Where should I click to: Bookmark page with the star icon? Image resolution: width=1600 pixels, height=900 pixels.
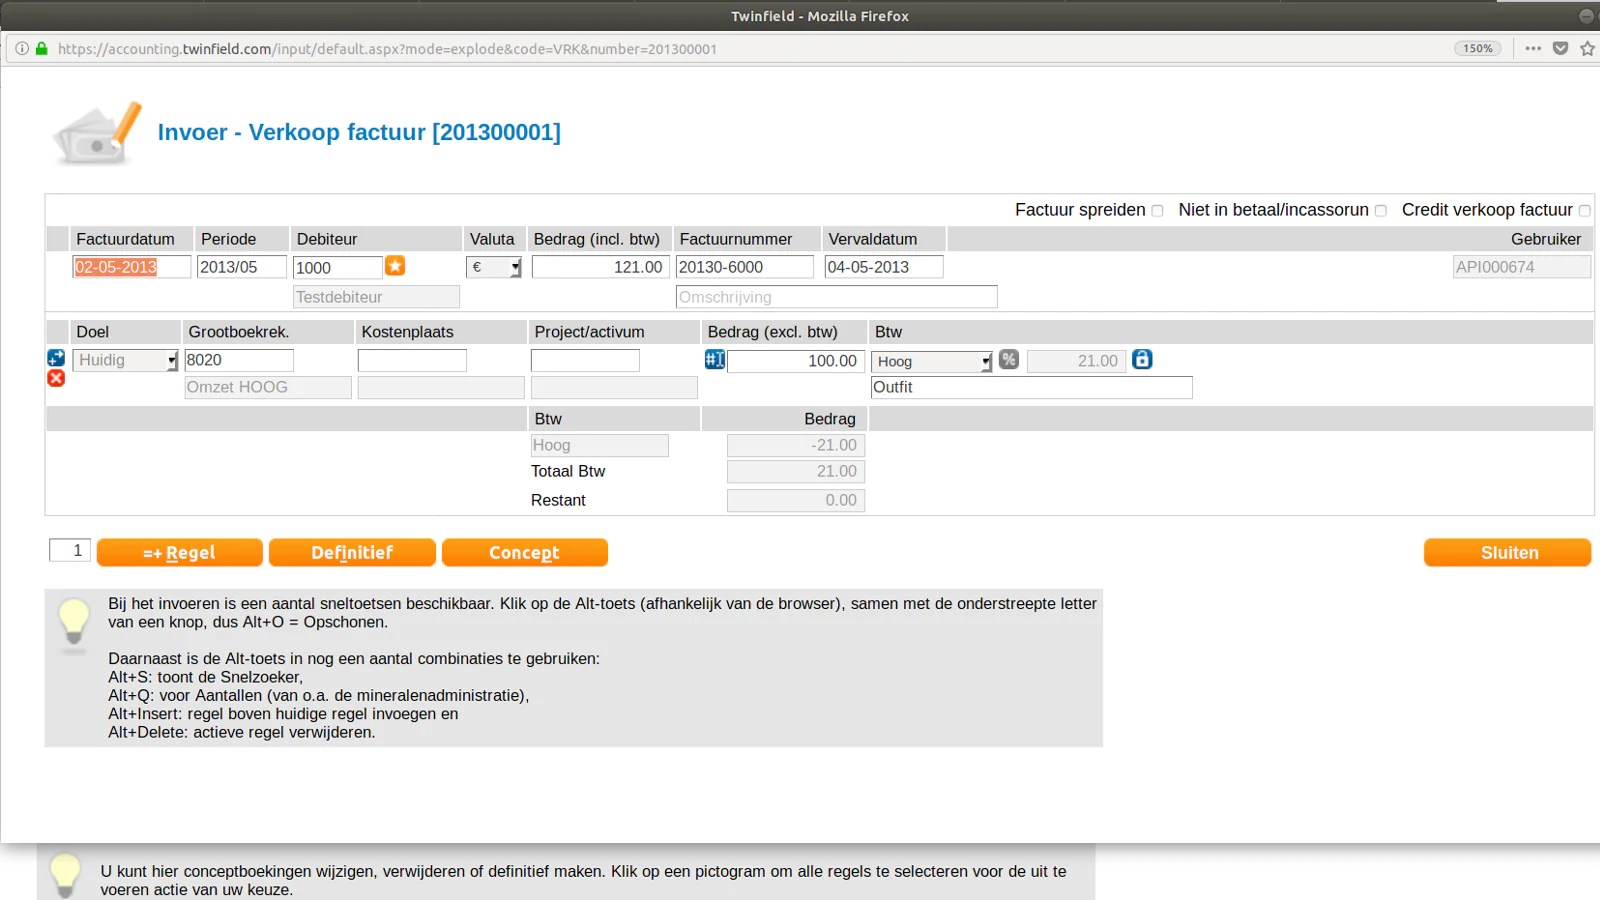1587,48
